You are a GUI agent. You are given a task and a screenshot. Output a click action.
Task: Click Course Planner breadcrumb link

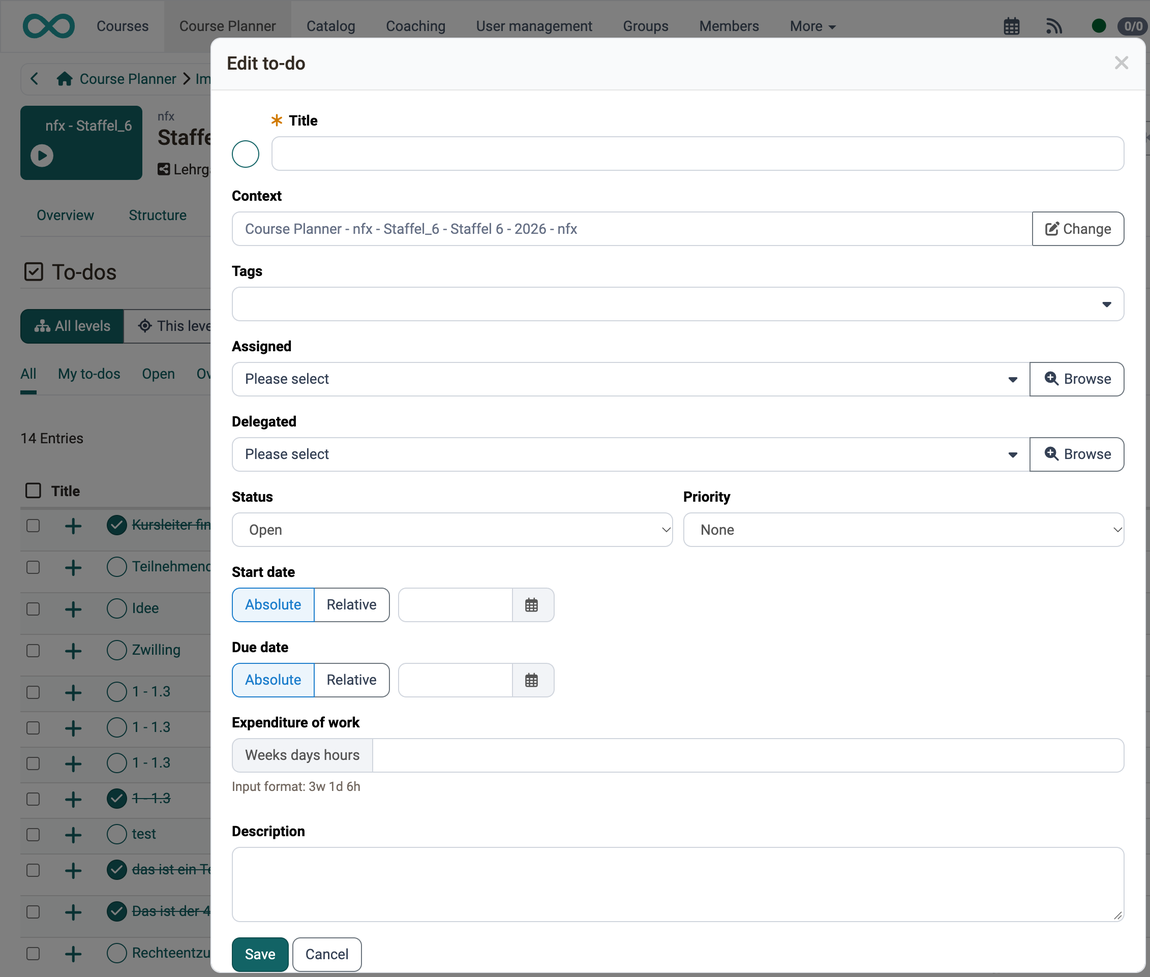click(x=128, y=78)
